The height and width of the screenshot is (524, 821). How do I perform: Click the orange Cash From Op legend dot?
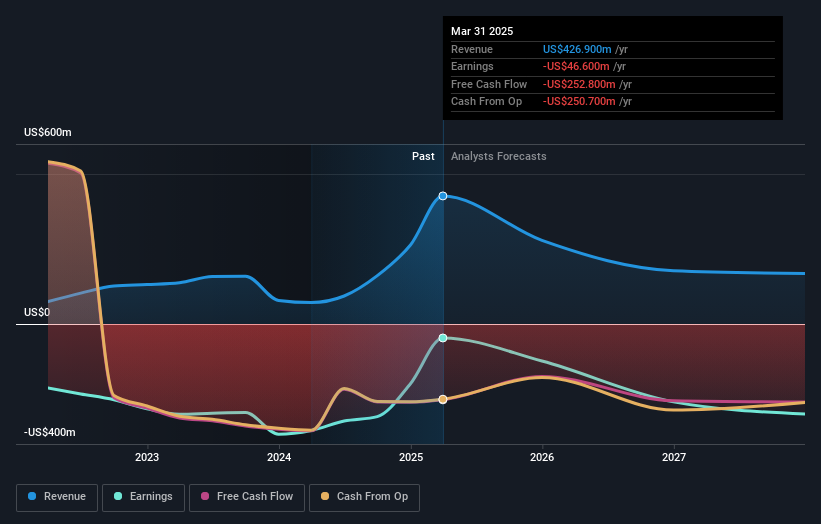[325, 496]
